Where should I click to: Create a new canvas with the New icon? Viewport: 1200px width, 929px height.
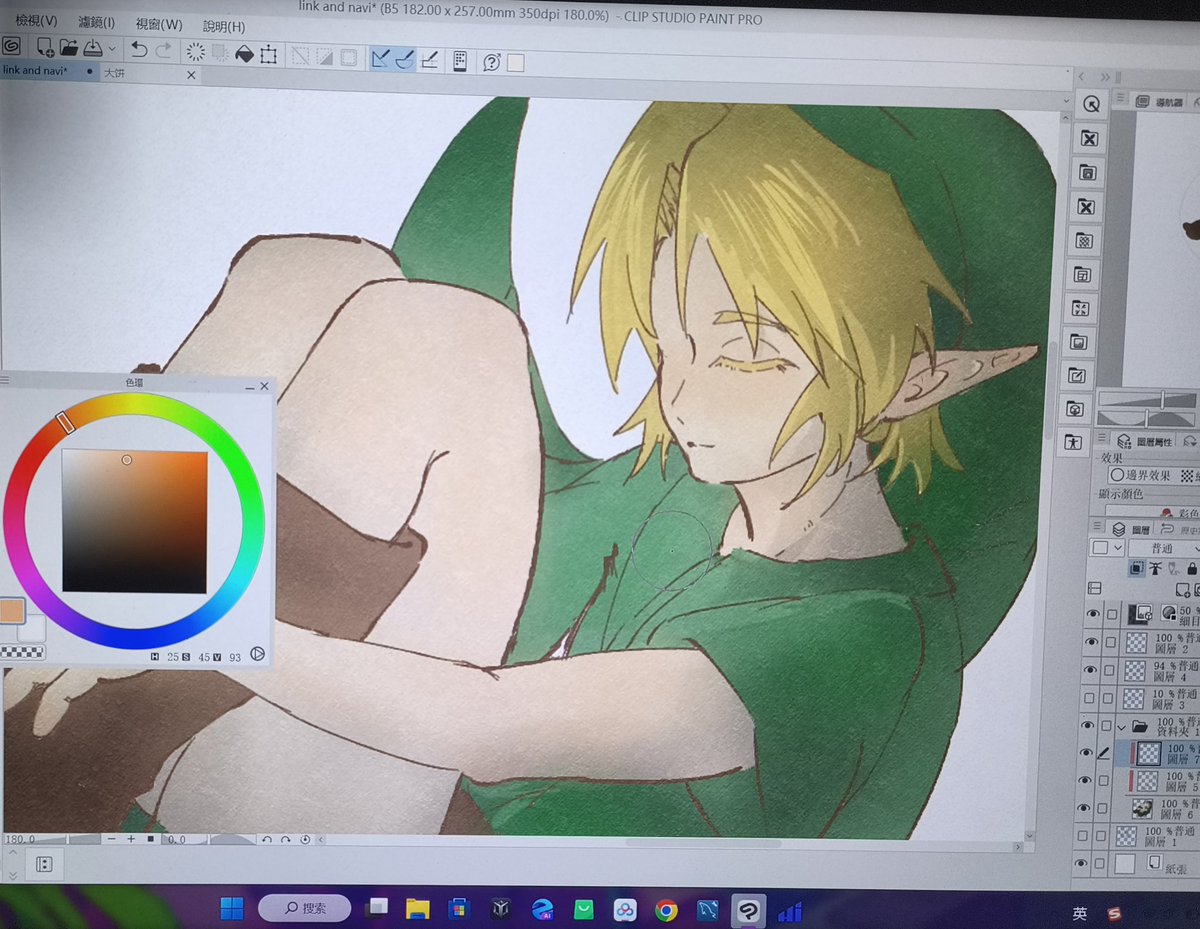pos(45,47)
